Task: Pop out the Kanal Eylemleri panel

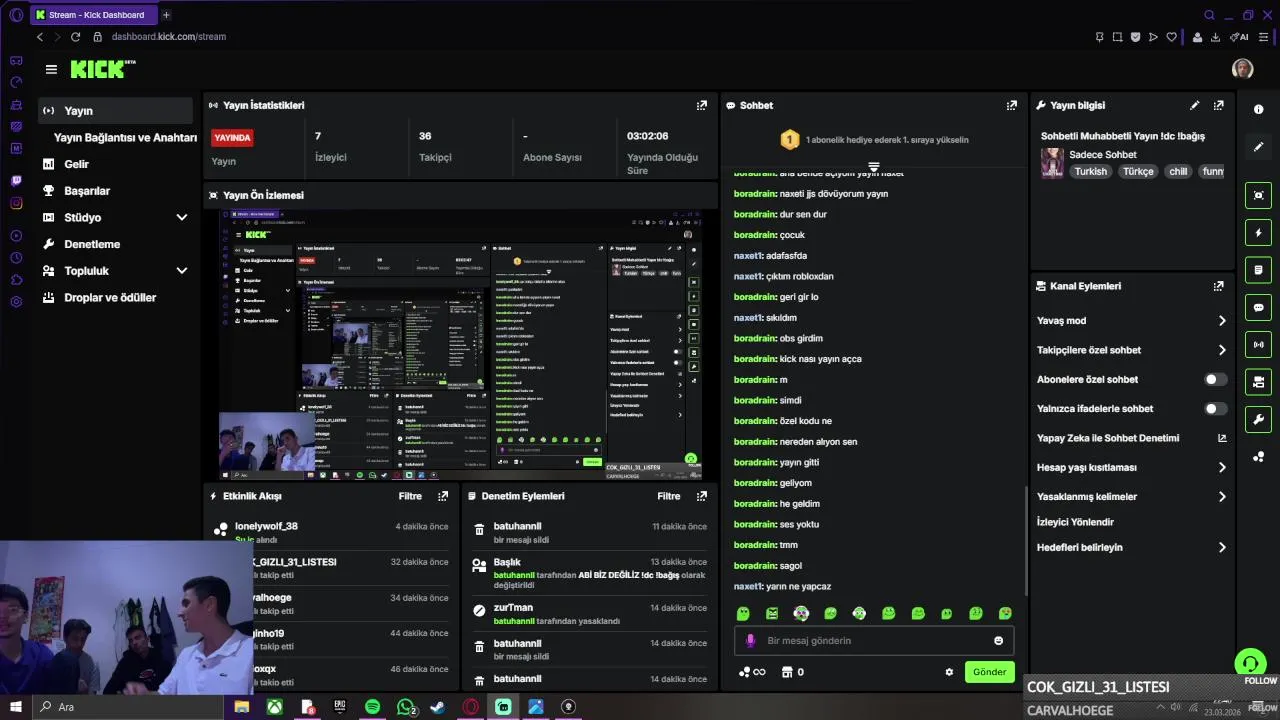Action: 1218,286
